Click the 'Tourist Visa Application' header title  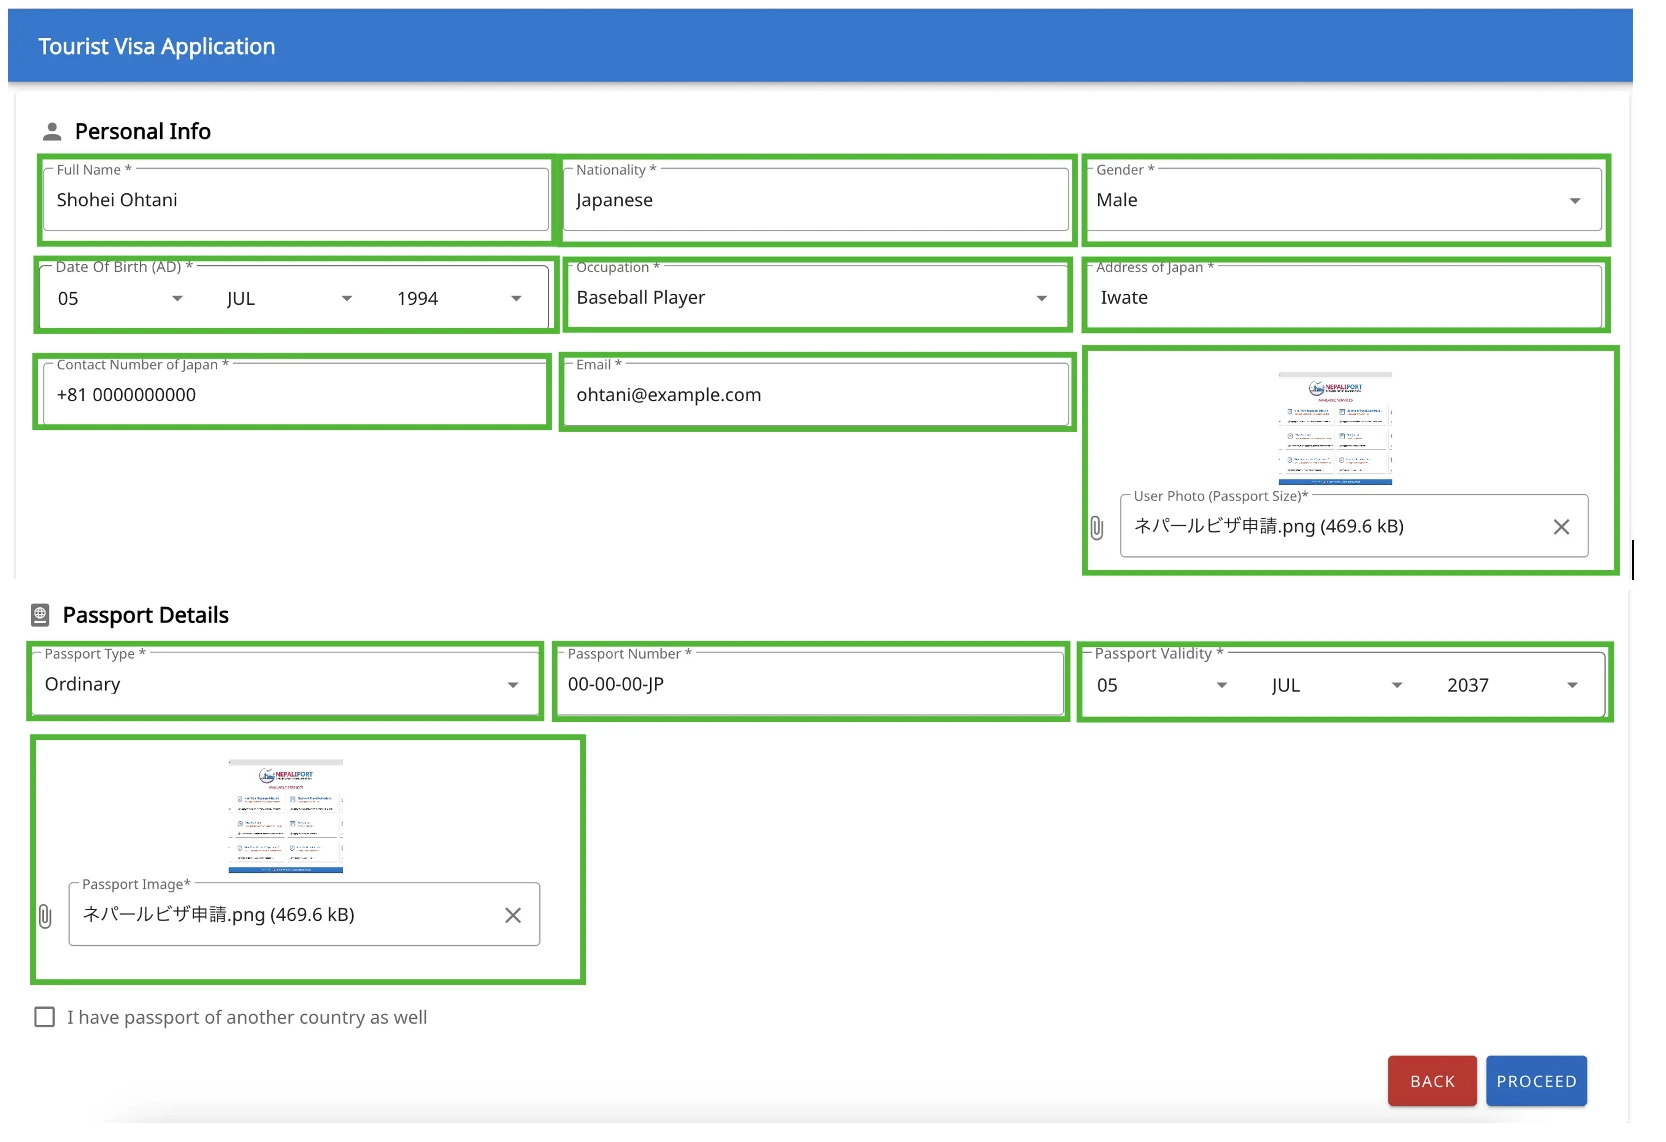coord(157,47)
